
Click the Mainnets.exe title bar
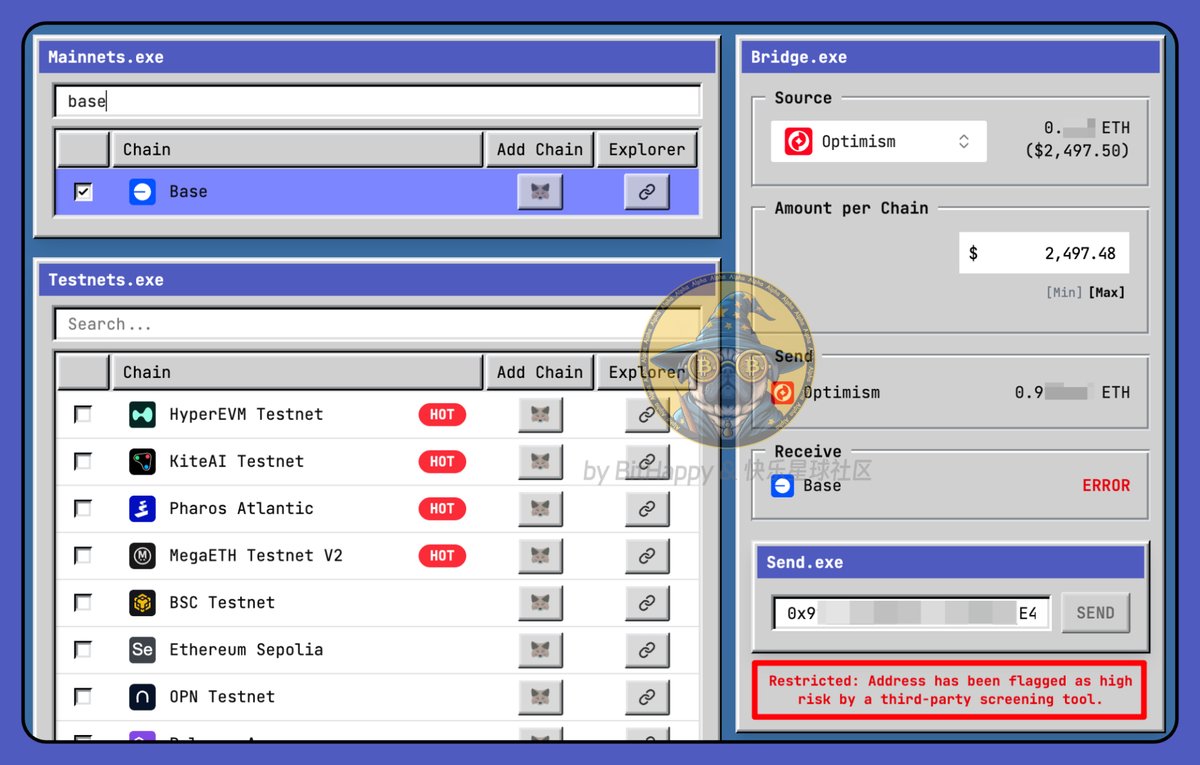point(378,57)
